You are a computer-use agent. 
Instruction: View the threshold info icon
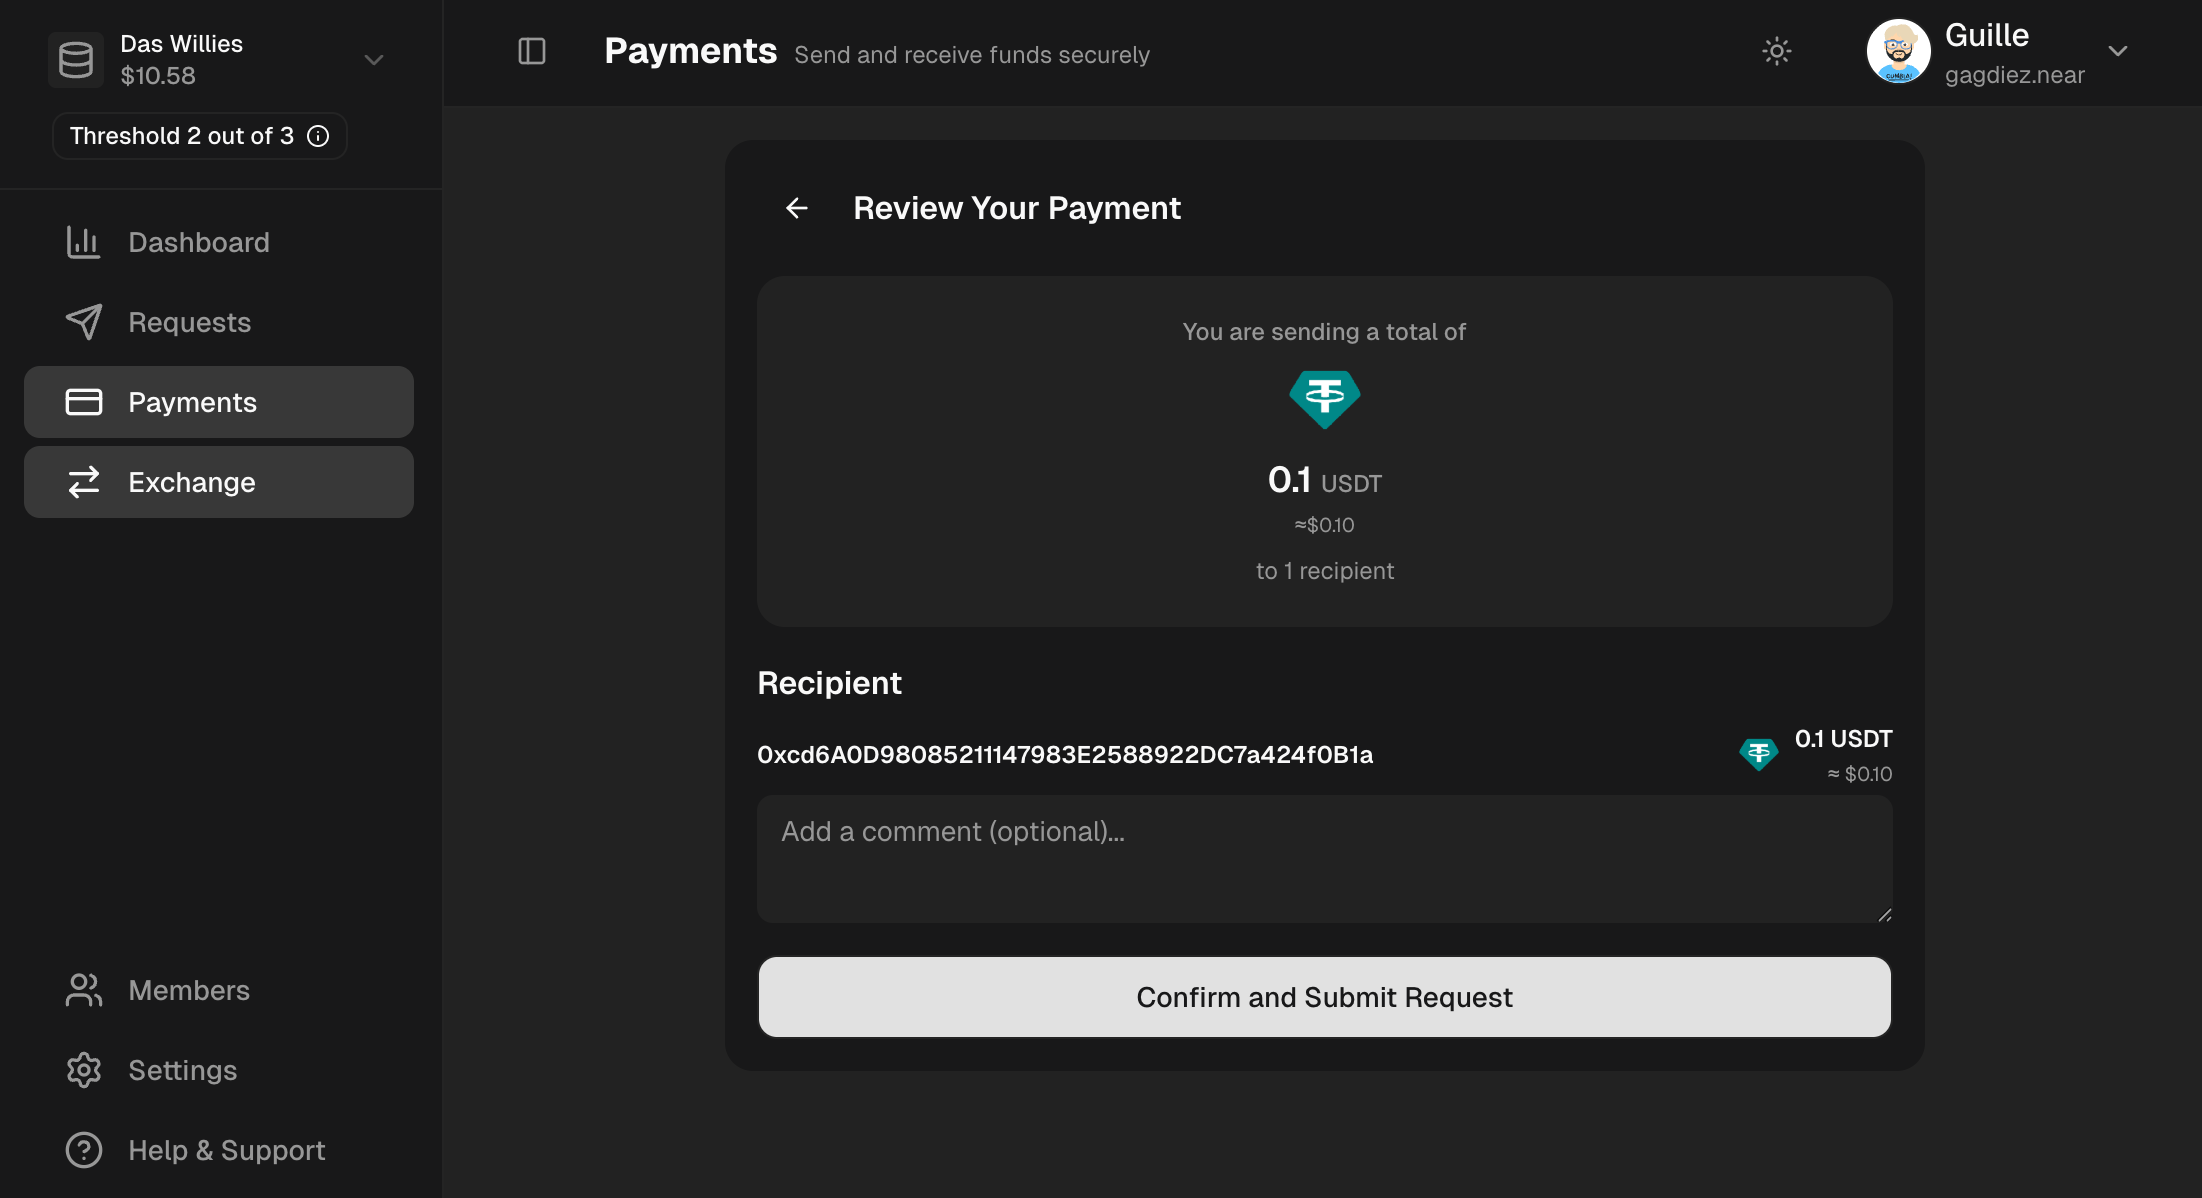(x=318, y=136)
